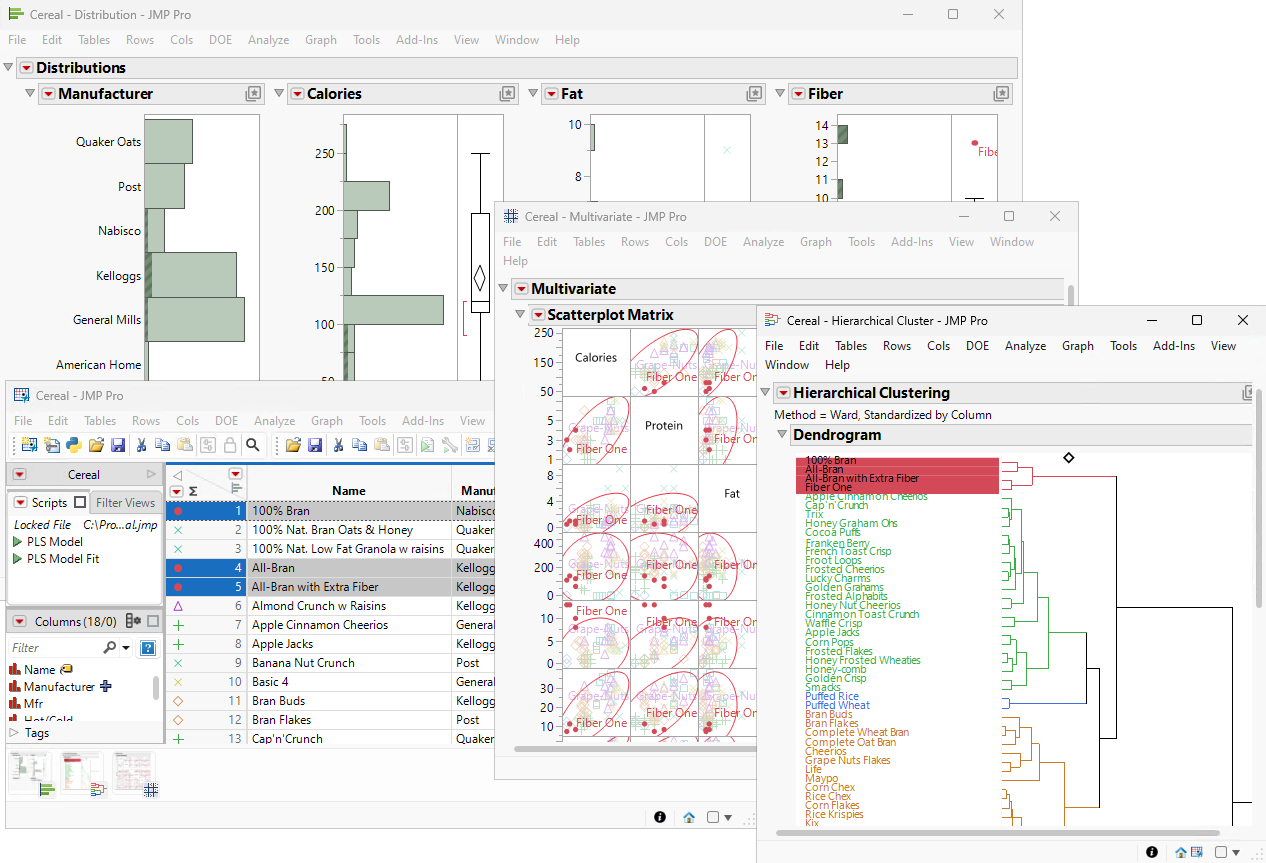Viewport: 1266px width, 863px height.
Task: Open a file using the Open toolbar icon
Action: pos(97,446)
